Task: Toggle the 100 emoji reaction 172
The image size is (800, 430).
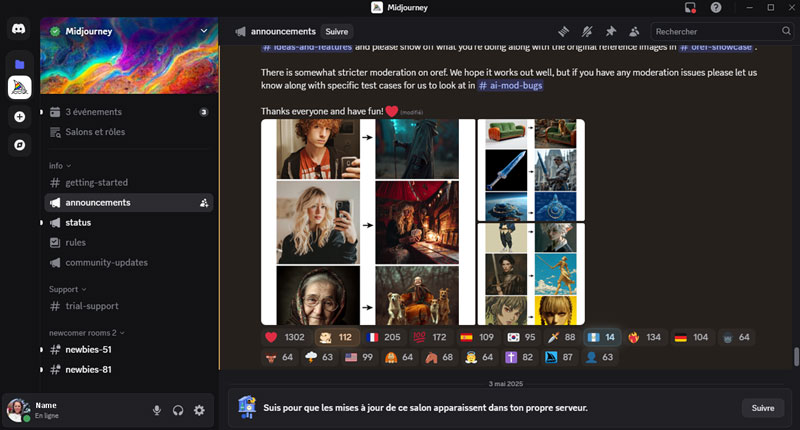Action: point(429,337)
